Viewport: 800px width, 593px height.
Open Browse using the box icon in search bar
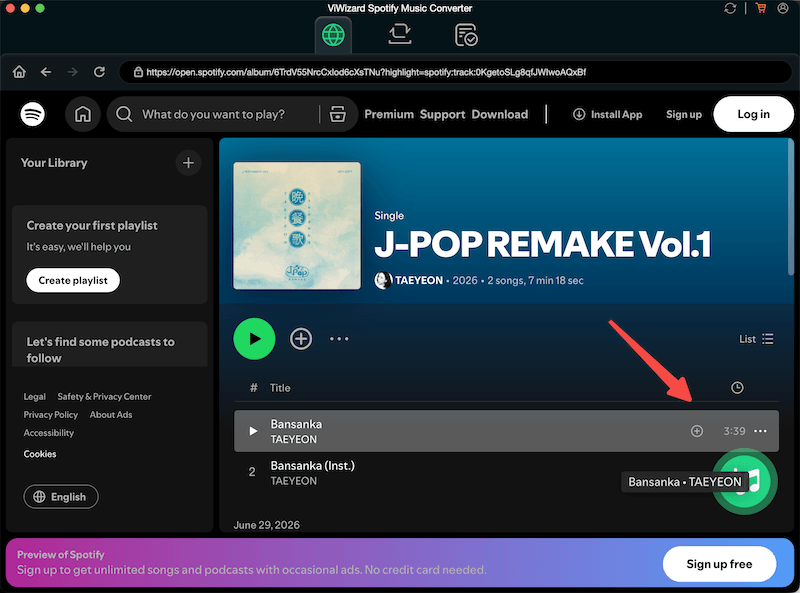click(x=337, y=114)
